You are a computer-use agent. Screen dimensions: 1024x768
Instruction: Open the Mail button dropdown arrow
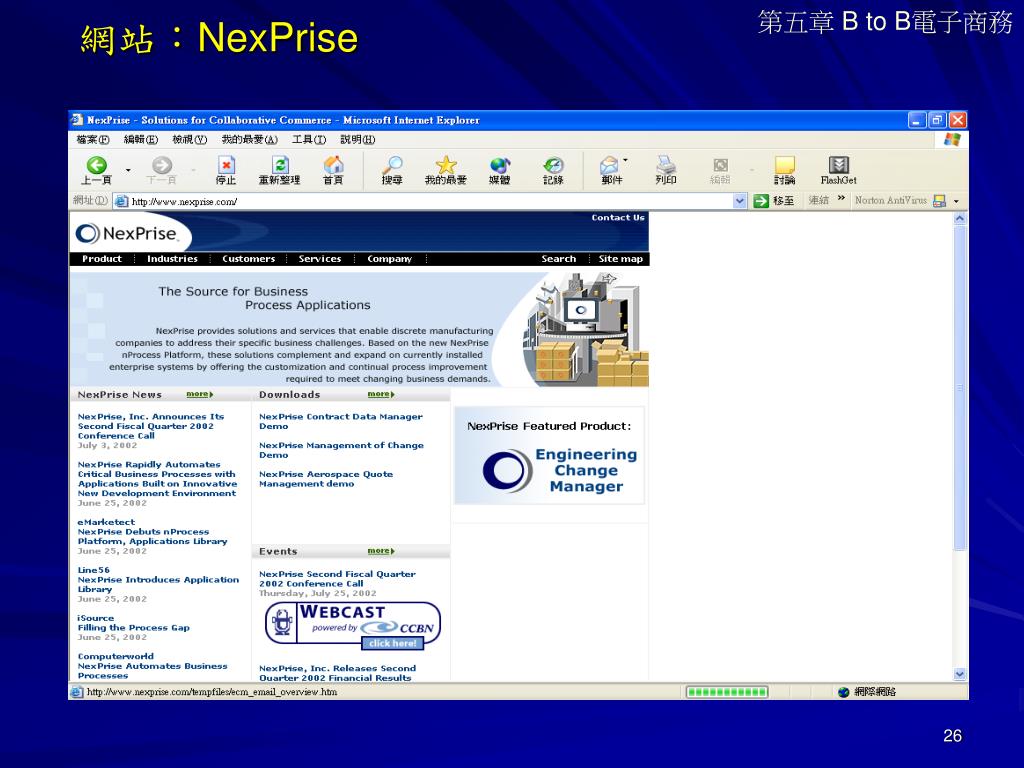point(626,161)
